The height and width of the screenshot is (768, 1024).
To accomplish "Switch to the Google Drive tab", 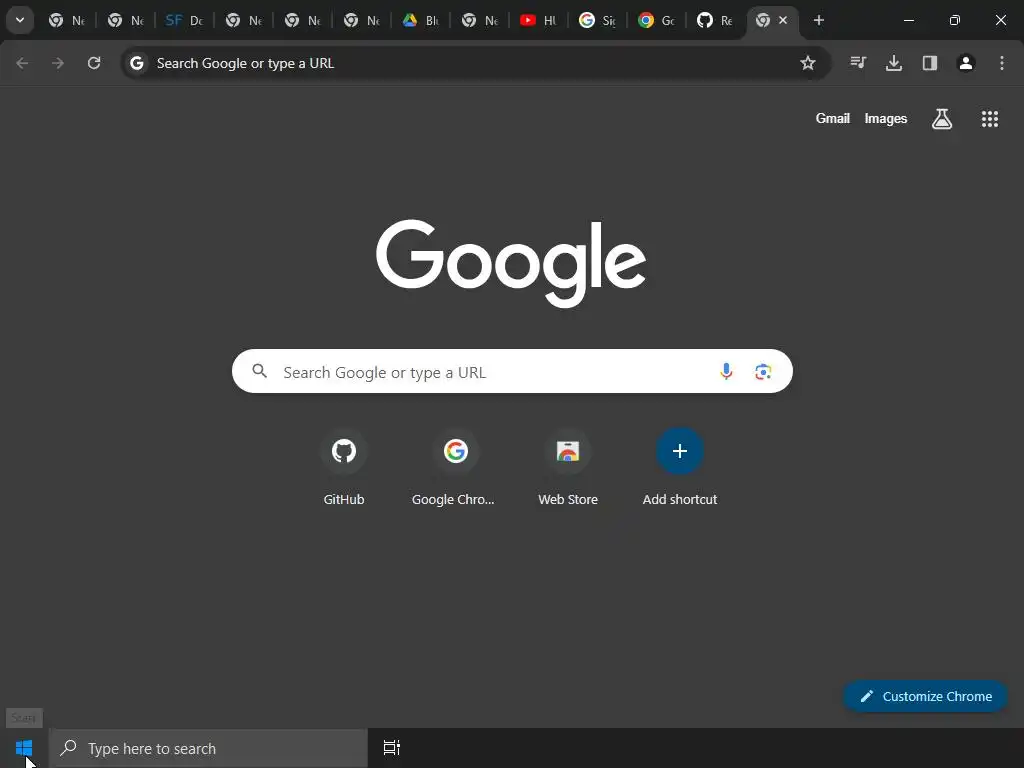I will coord(421,20).
